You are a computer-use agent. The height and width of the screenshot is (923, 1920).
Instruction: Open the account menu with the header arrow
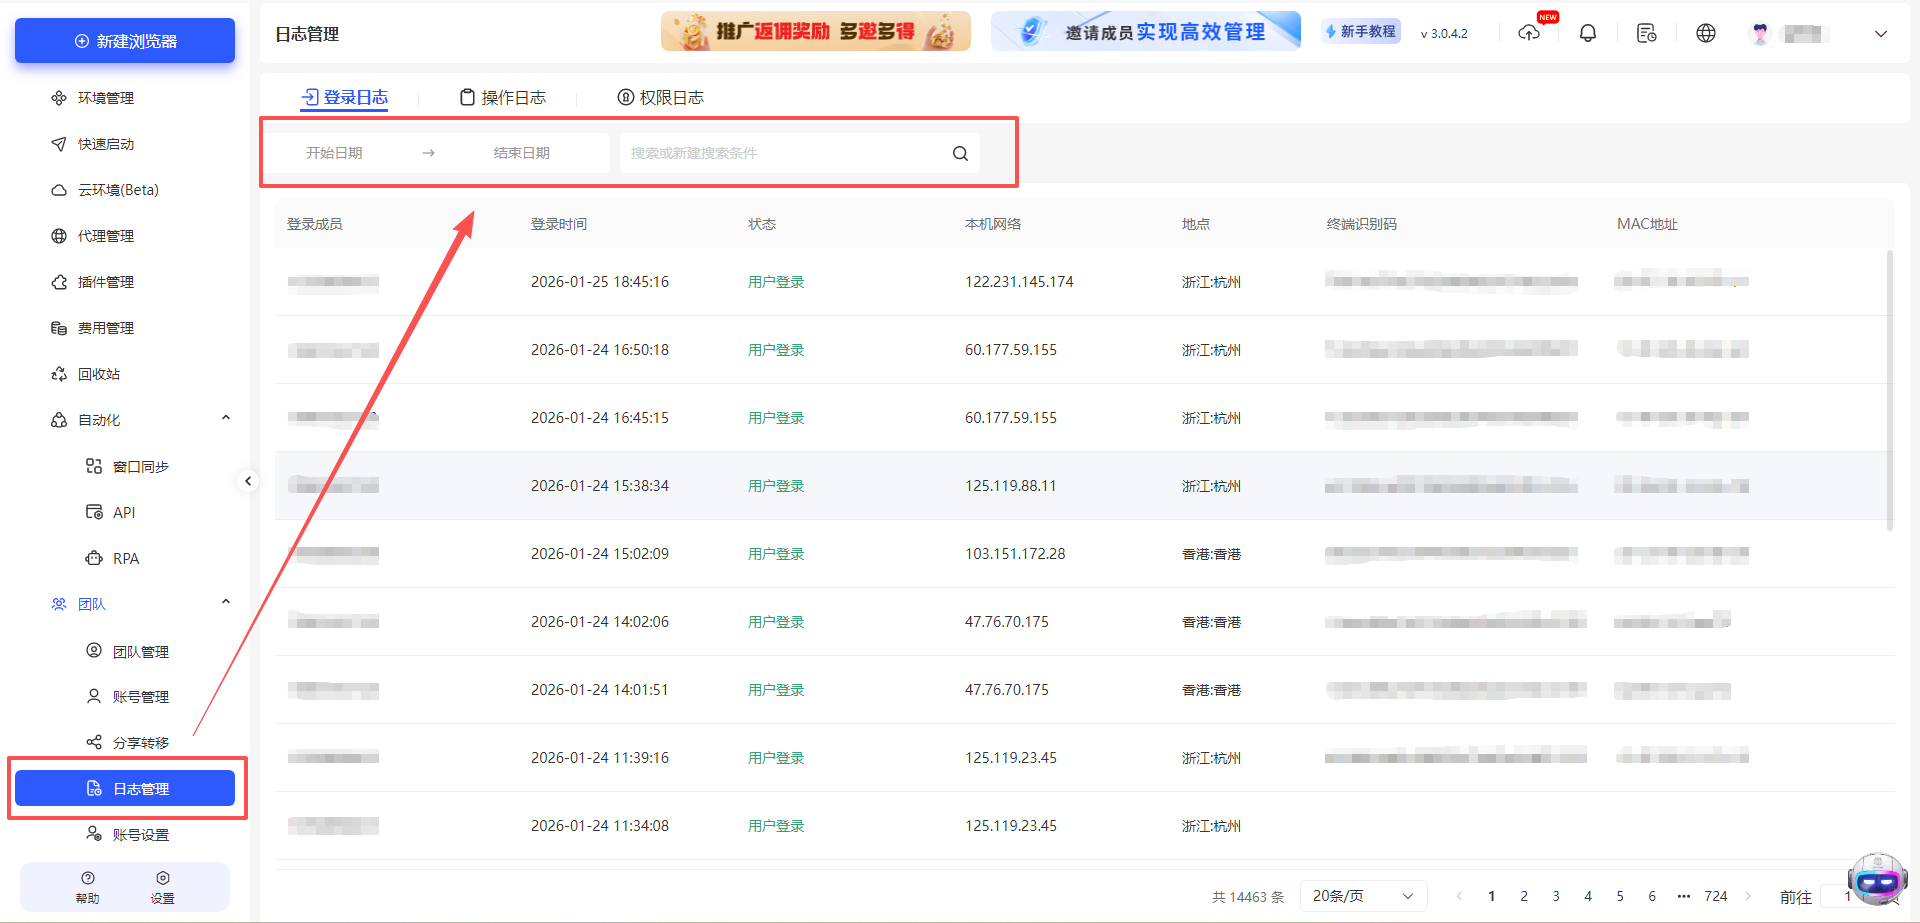click(x=1881, y=33)
